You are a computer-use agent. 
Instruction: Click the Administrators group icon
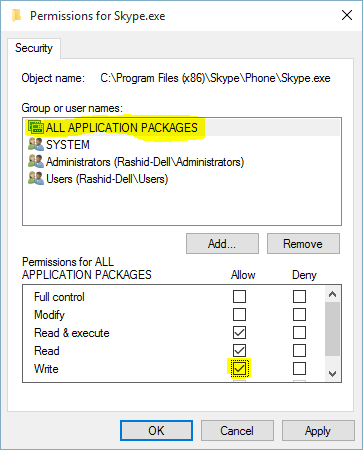(36, 162)
